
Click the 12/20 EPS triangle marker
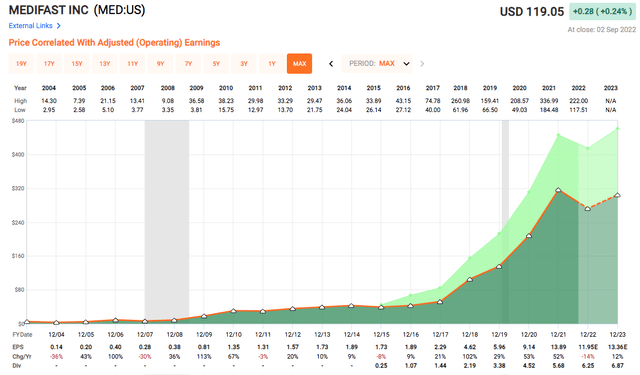(529, 235)
